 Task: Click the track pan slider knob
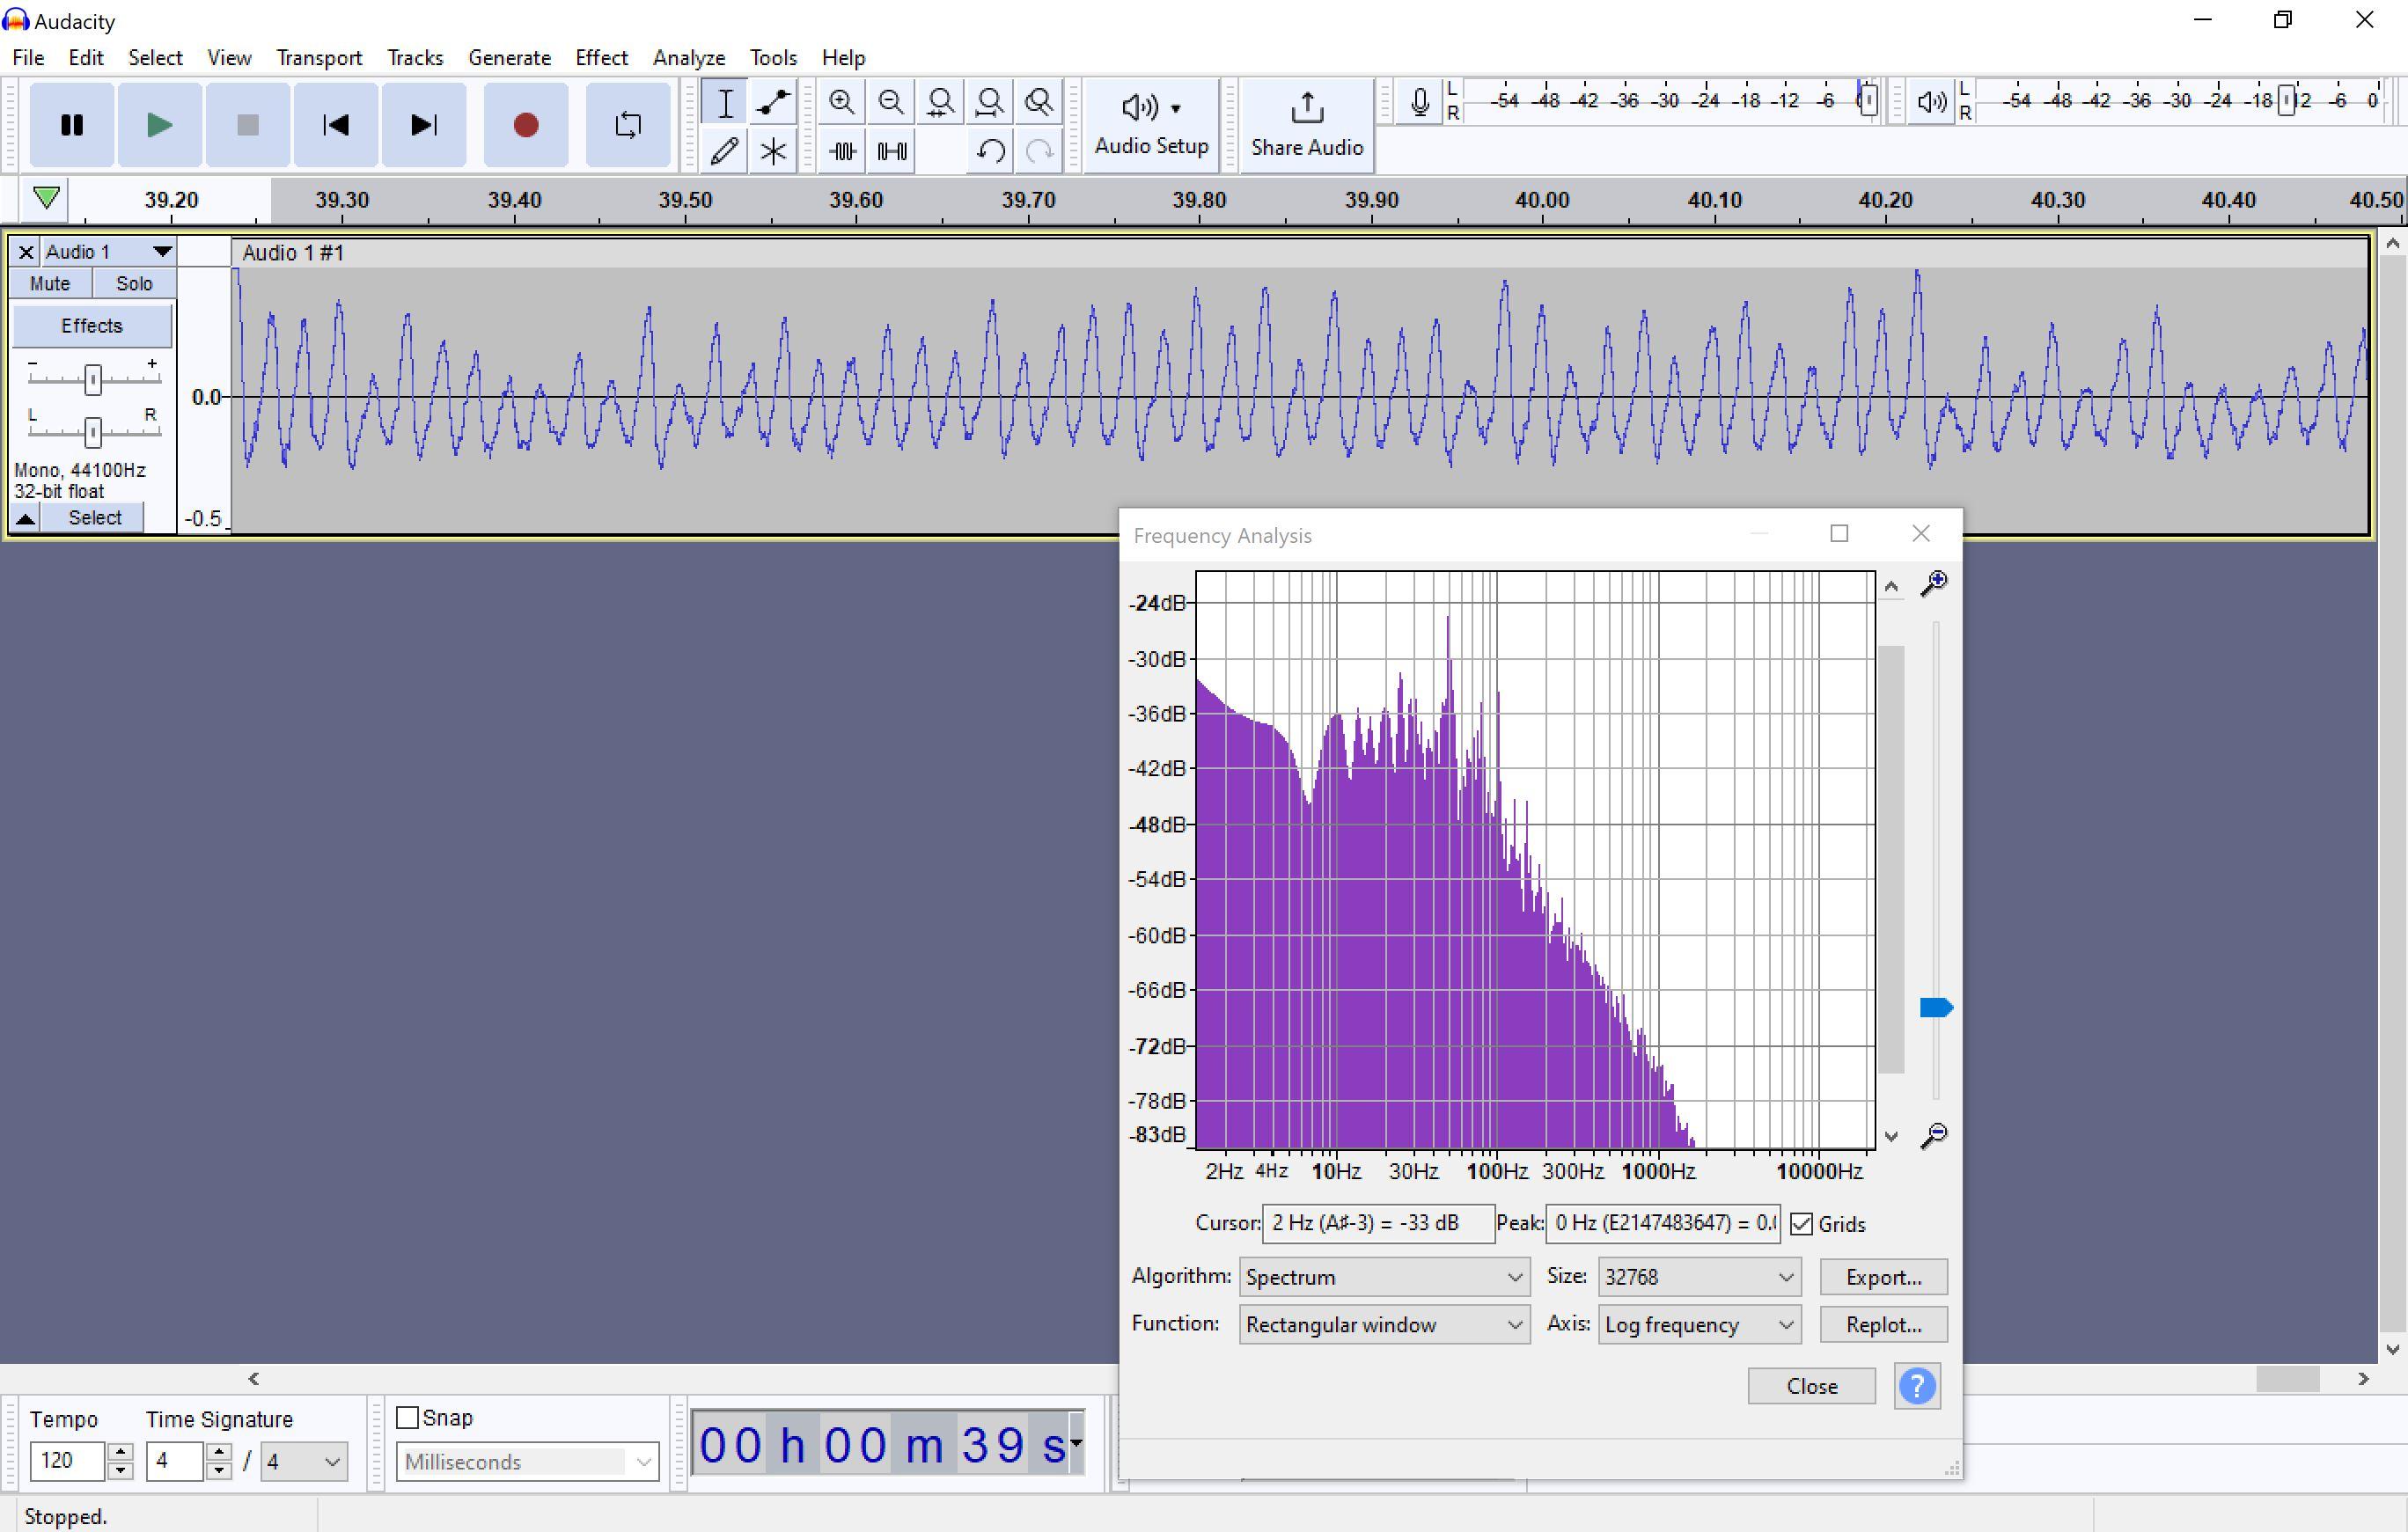coord(93,432)
